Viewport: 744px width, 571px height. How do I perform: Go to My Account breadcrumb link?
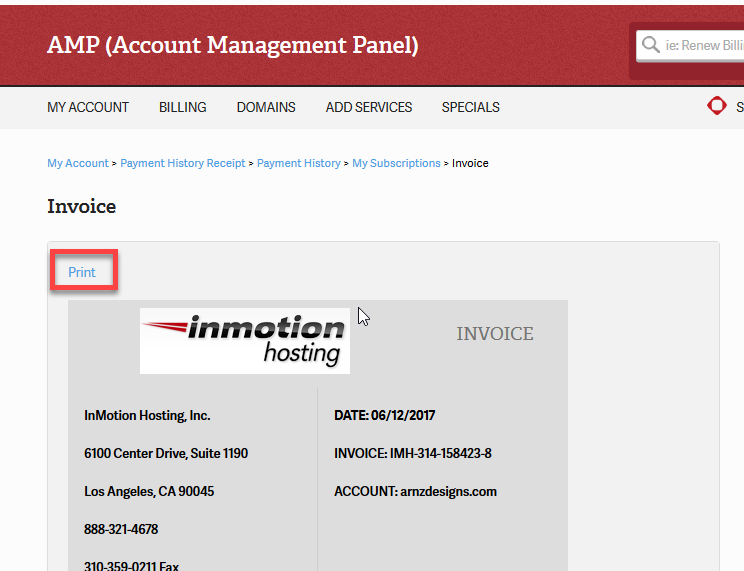coord(78,163)
